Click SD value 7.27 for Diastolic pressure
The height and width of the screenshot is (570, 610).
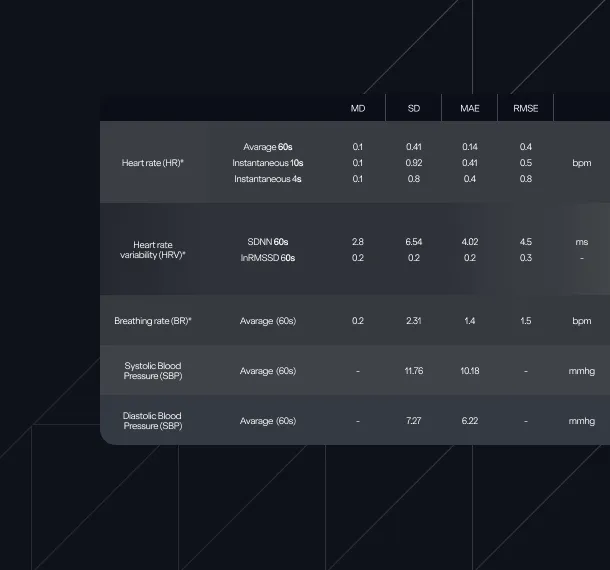click(414, 421)
